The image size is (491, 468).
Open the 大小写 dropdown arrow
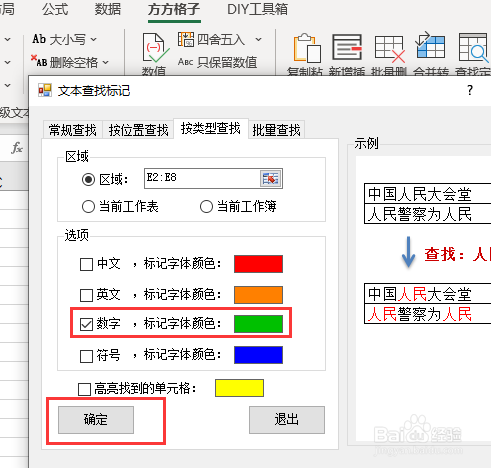point(94,40)
